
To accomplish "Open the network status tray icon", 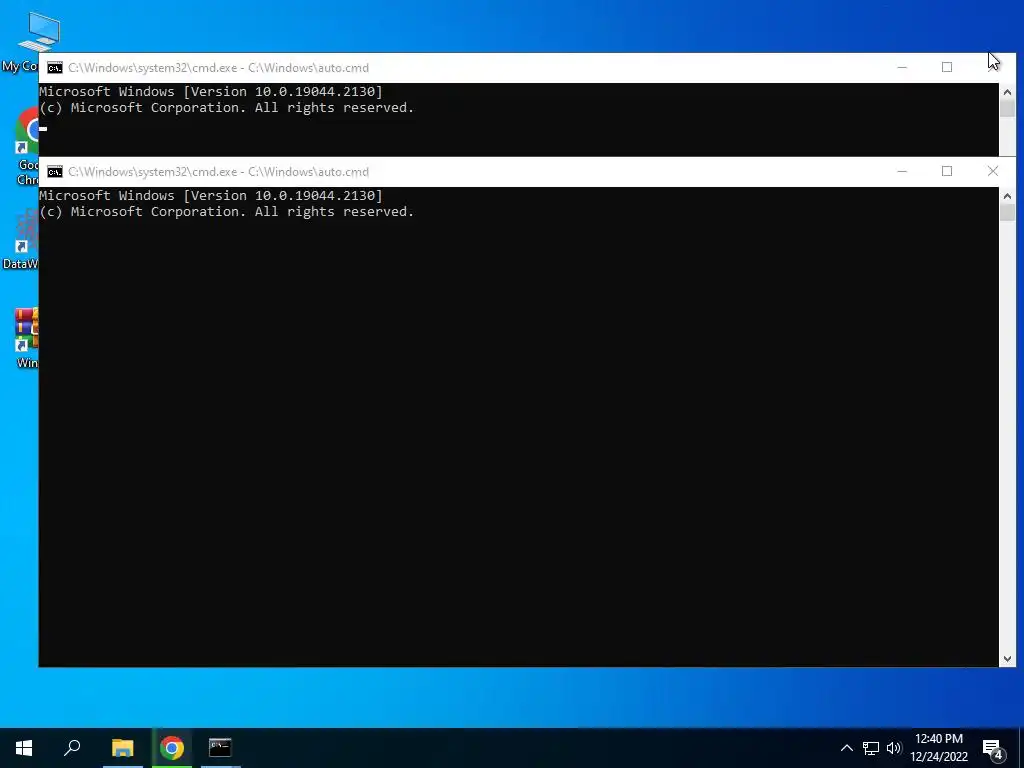I will click(871, 748).
